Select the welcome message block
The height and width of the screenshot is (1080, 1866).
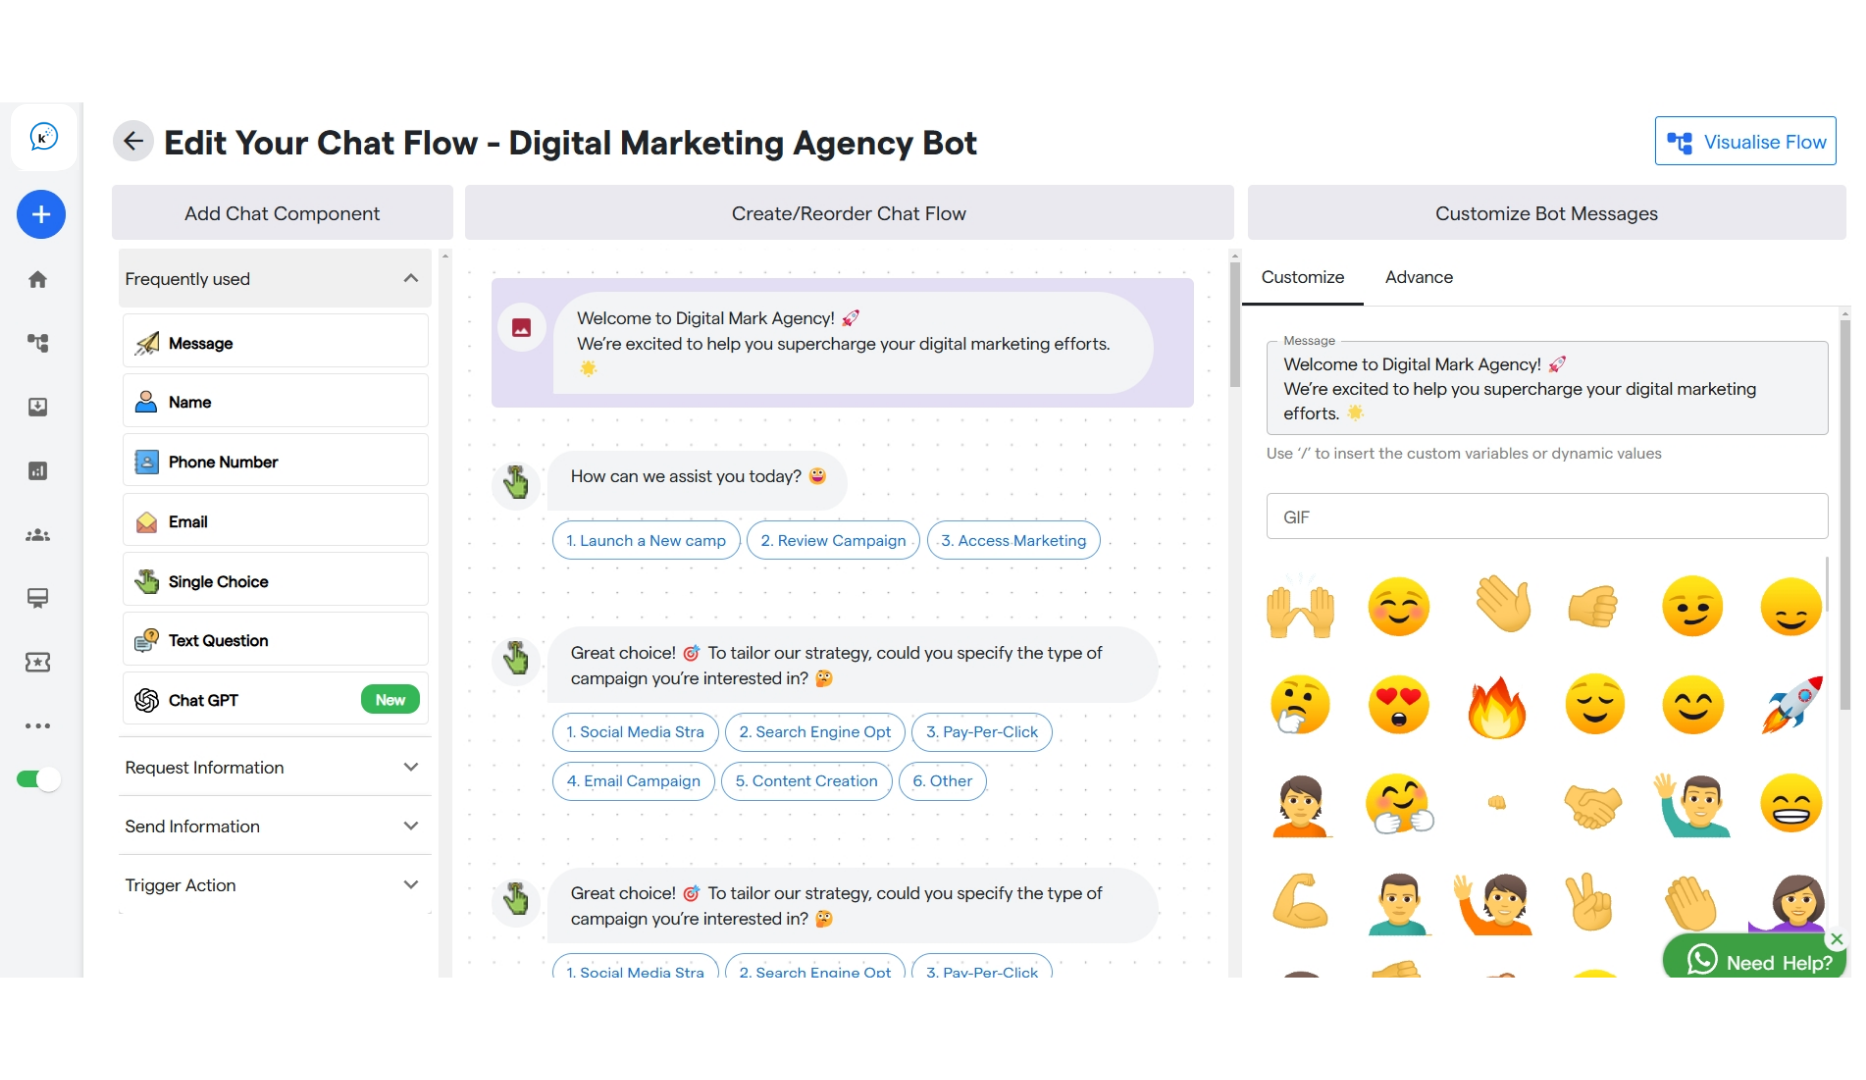(x=842, y=342)
